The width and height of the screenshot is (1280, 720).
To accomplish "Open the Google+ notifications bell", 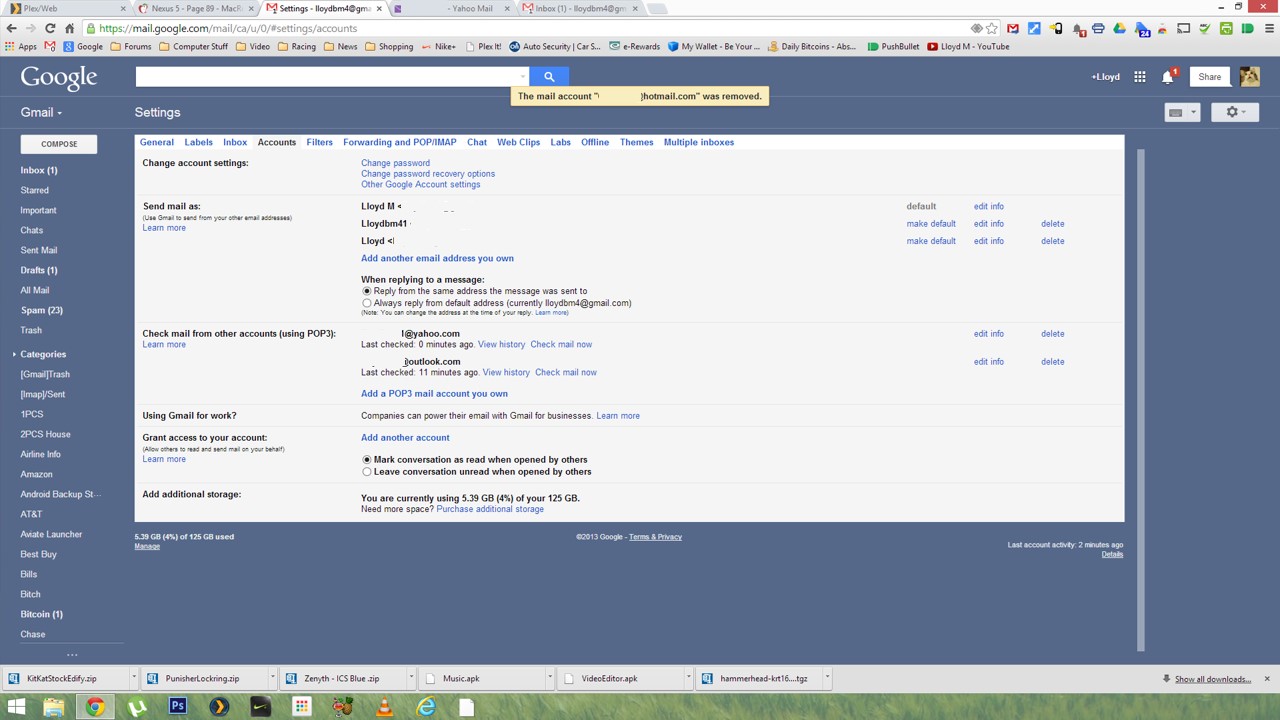I will 1167,77.
